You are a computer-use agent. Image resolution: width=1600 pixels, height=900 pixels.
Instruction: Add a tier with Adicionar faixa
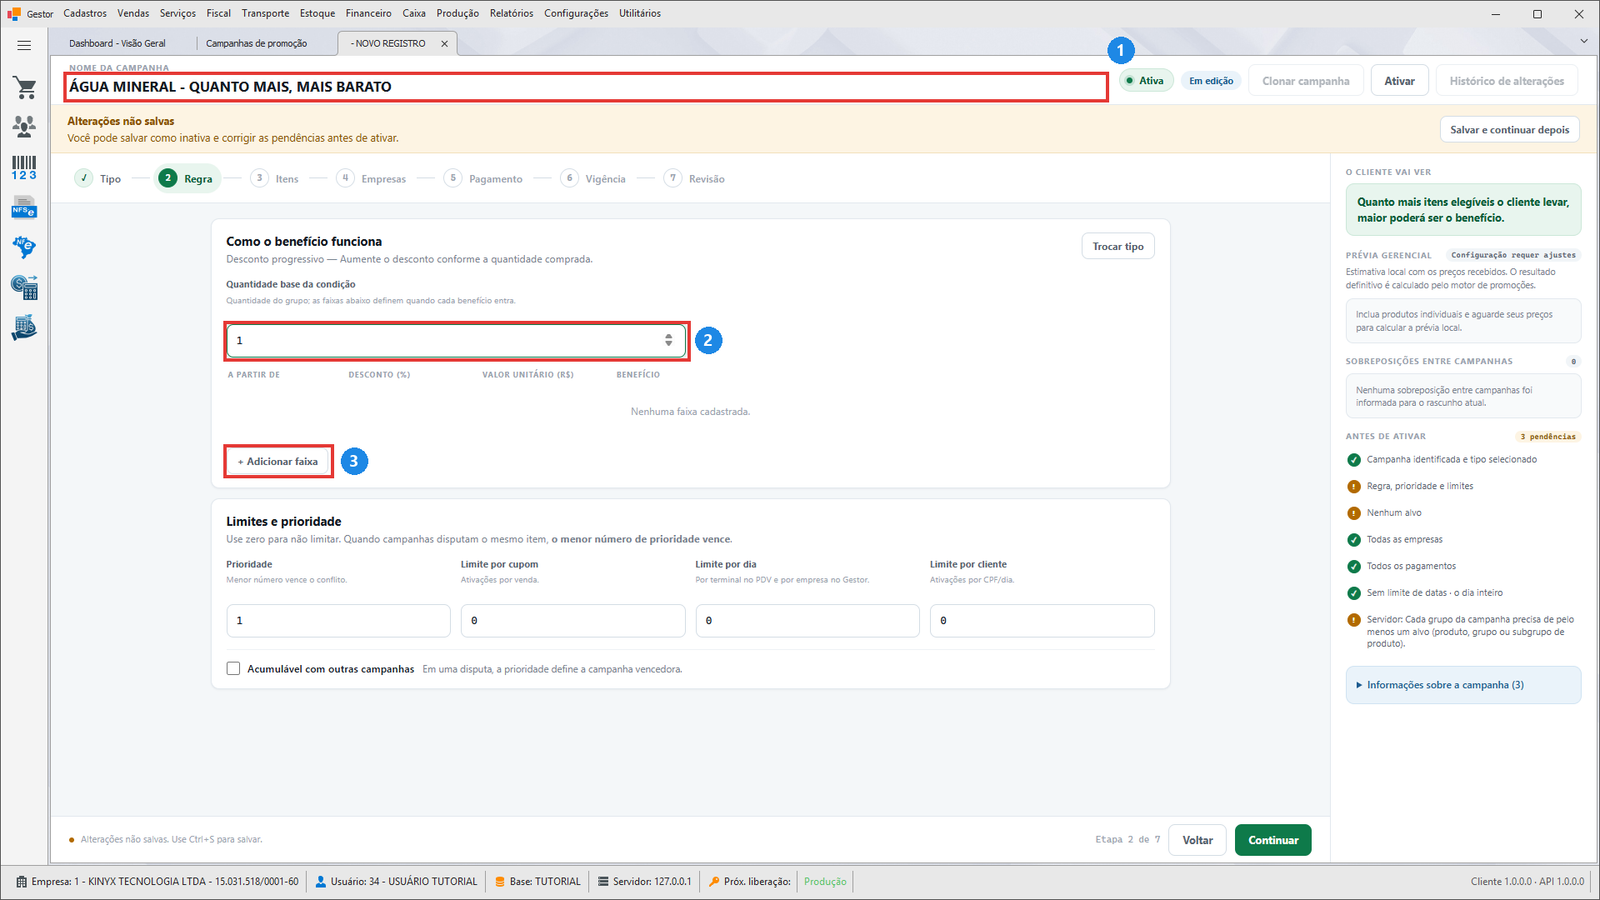(x=278, y=462)
